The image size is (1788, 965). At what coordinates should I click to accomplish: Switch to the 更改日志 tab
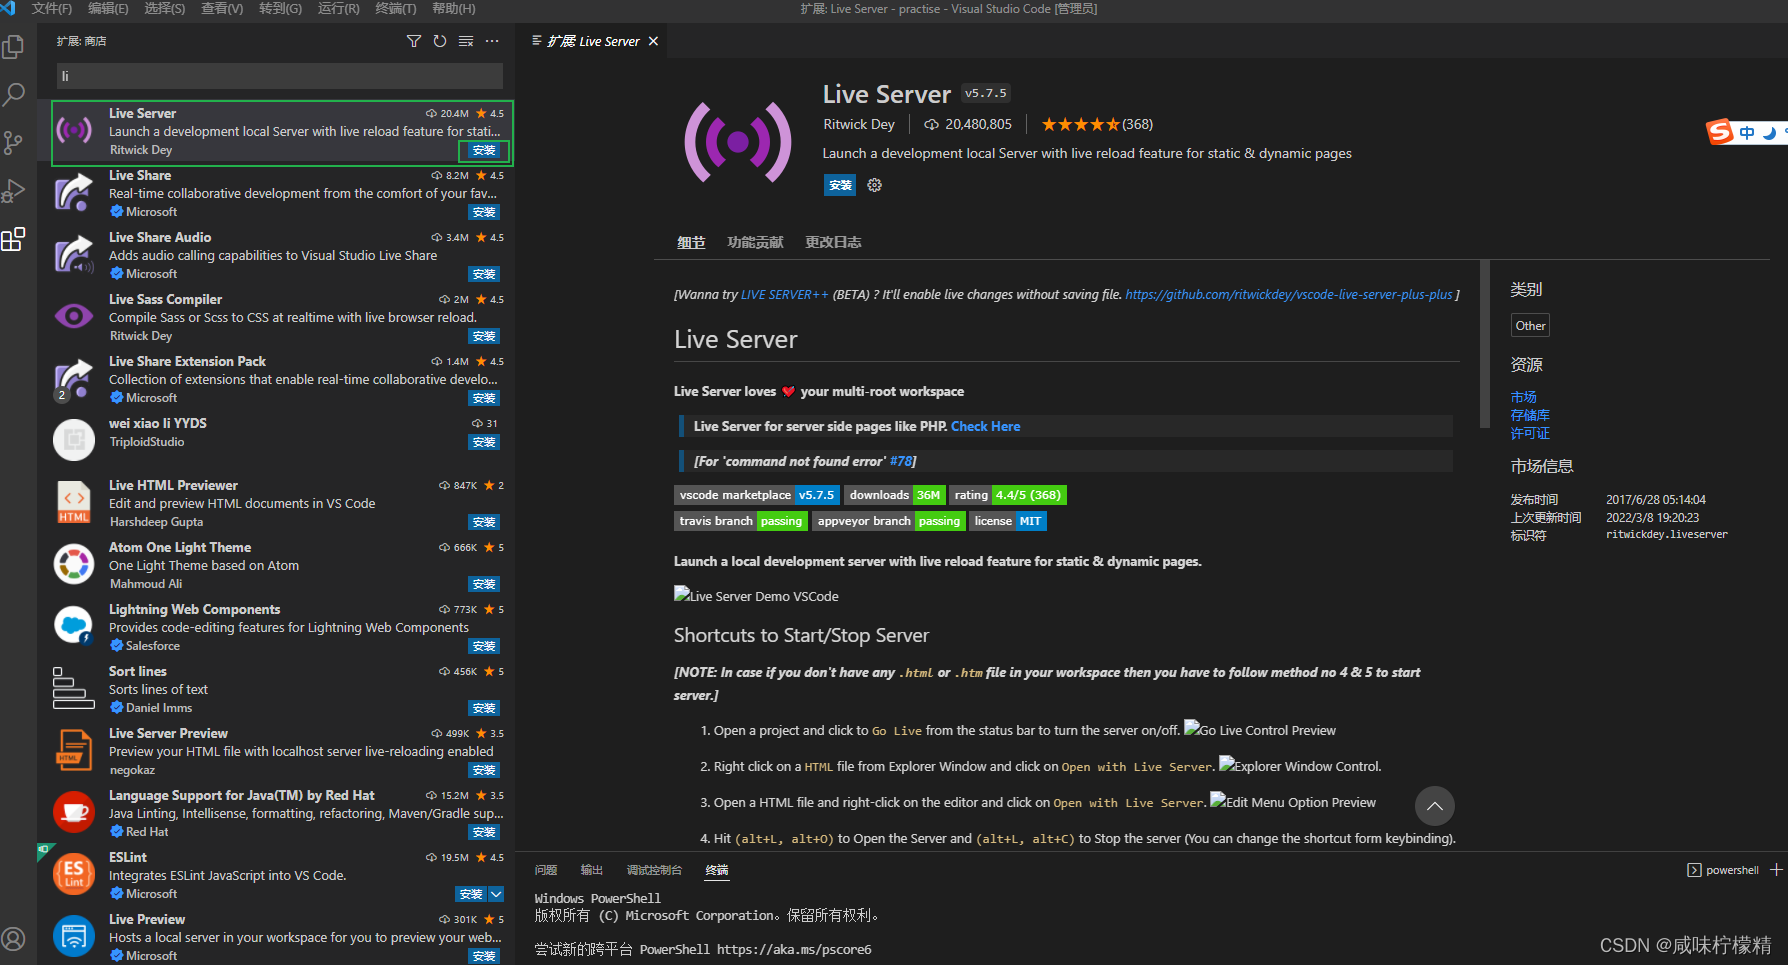tap(833, 242)
